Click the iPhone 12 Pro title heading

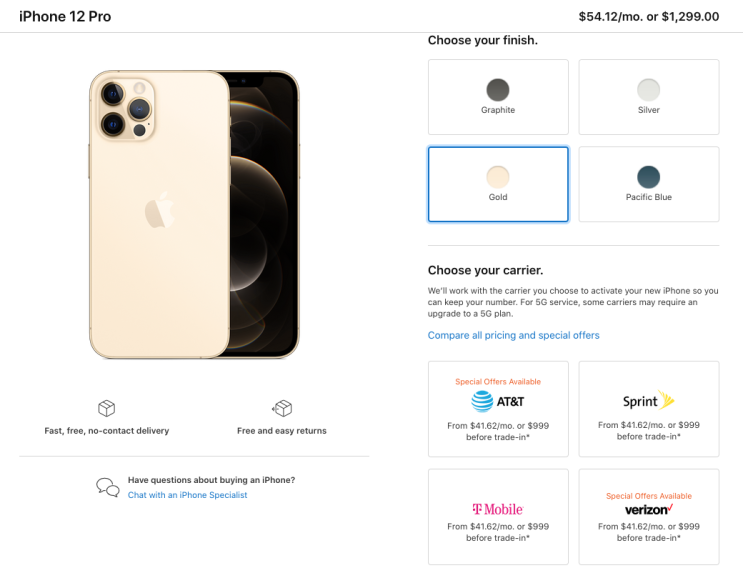click(65, 16)
